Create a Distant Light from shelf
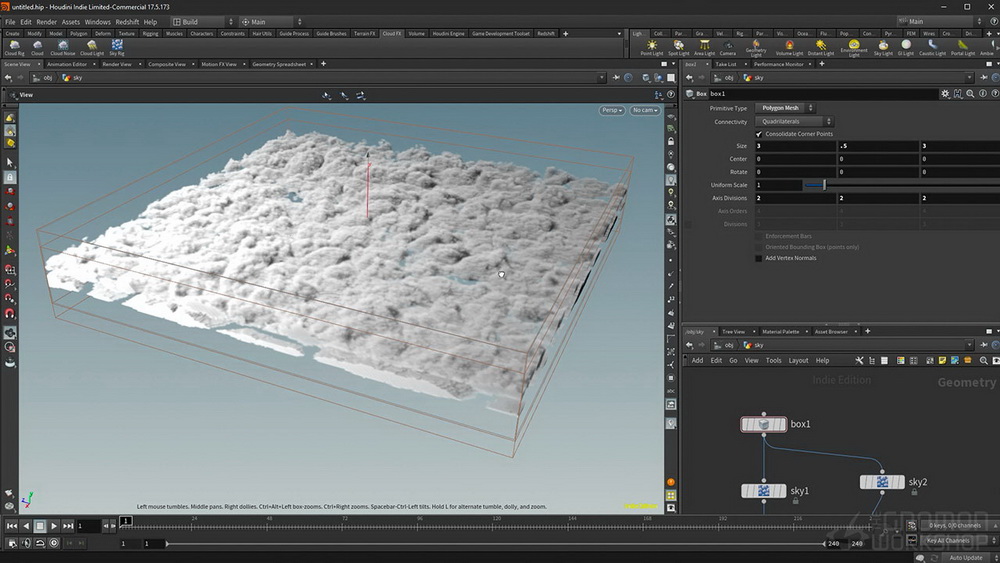 click(x=821, y=48)
